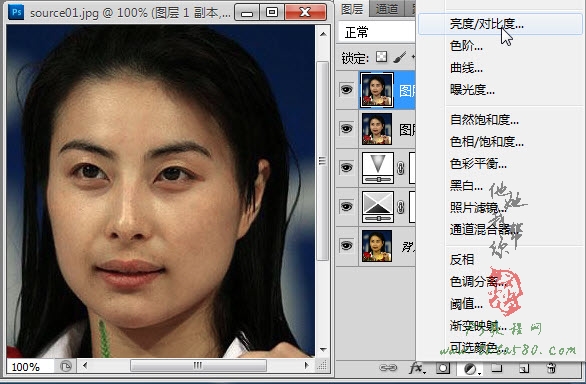Click the horizontal scrollbar thumb
Image resolution: width=586 pixels, height=384 pixels.
[198, 365]
